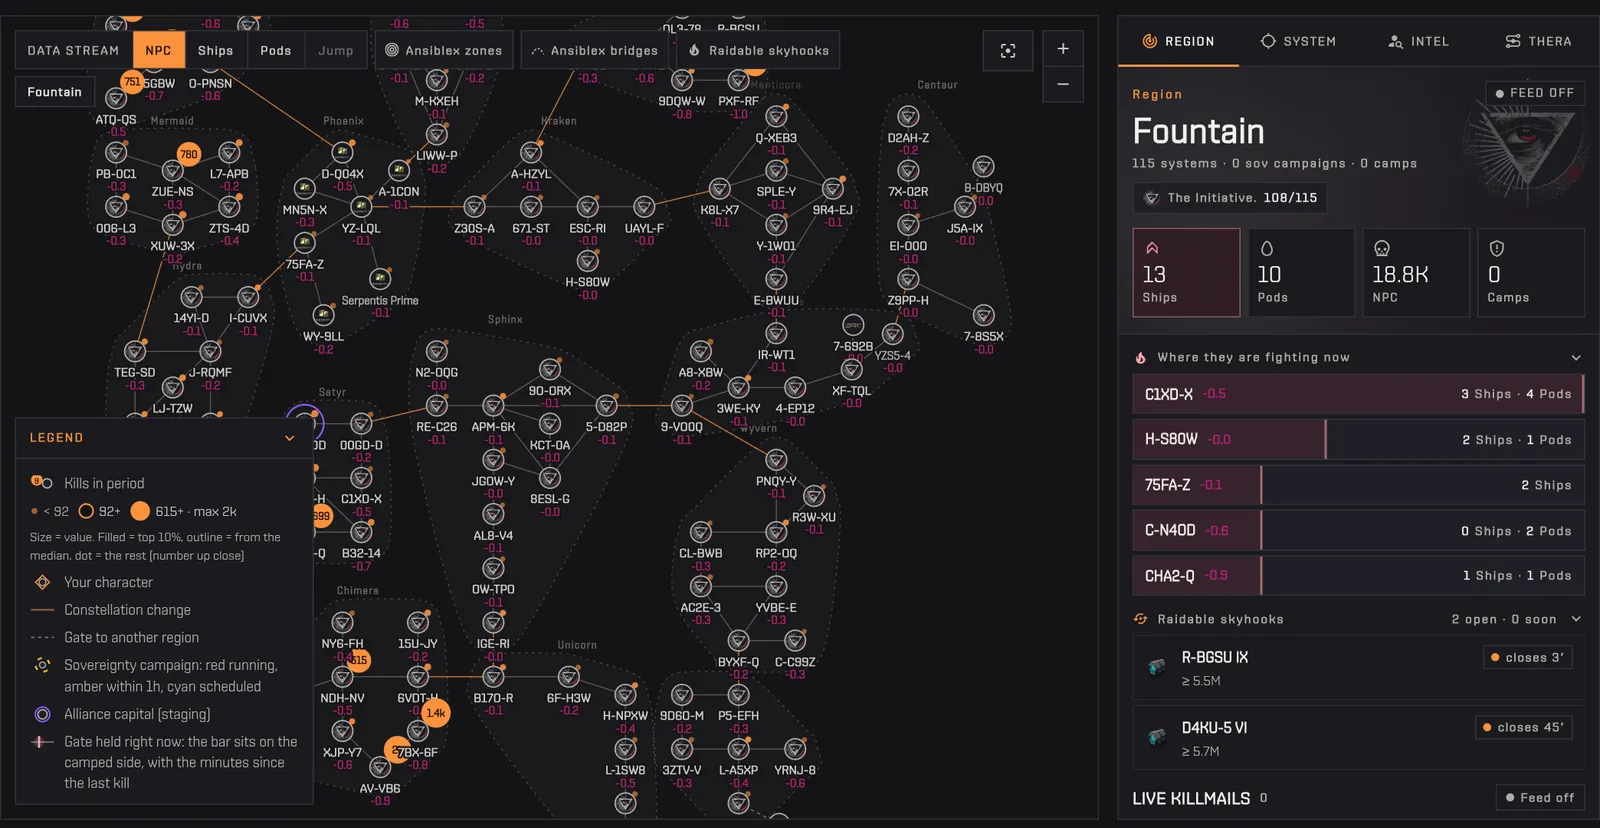Select the 18.8K NPC stat card
Viewport: 1600px width, 828px height.
click(x=1416, y=273)
